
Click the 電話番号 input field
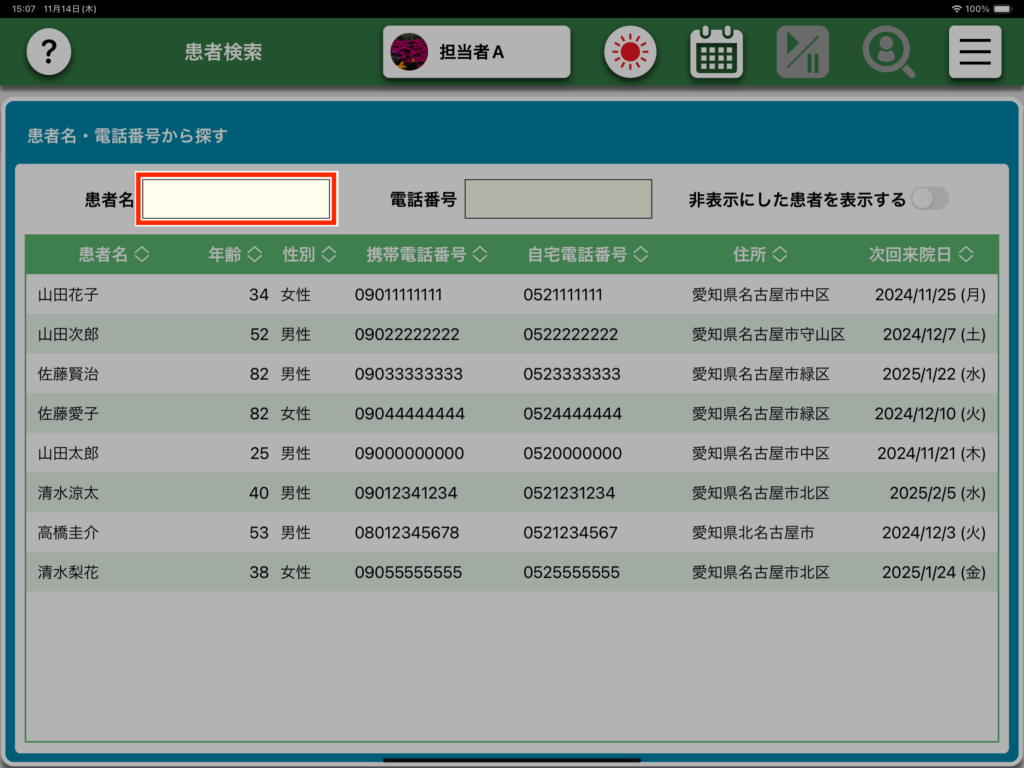click(x=558, y=199)
